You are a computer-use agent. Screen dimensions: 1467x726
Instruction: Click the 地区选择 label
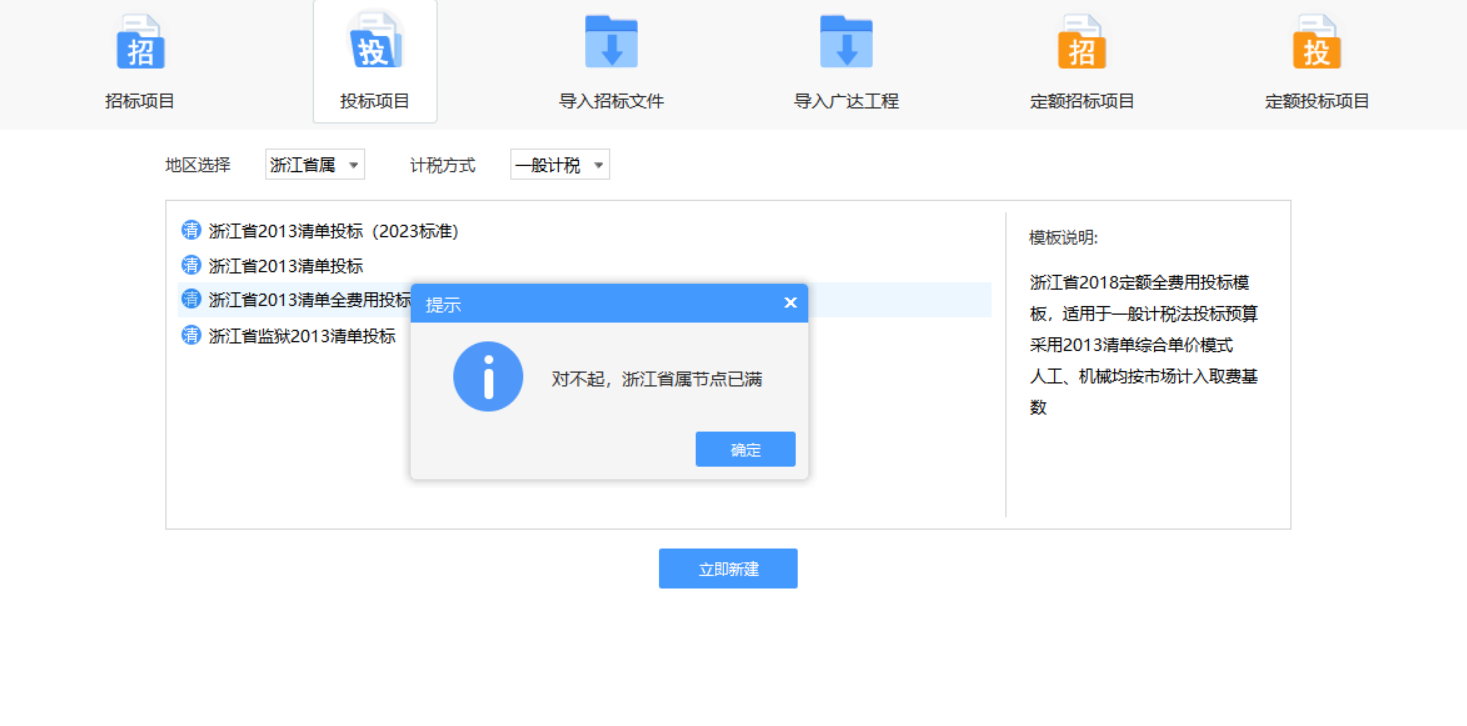point(198,165)
